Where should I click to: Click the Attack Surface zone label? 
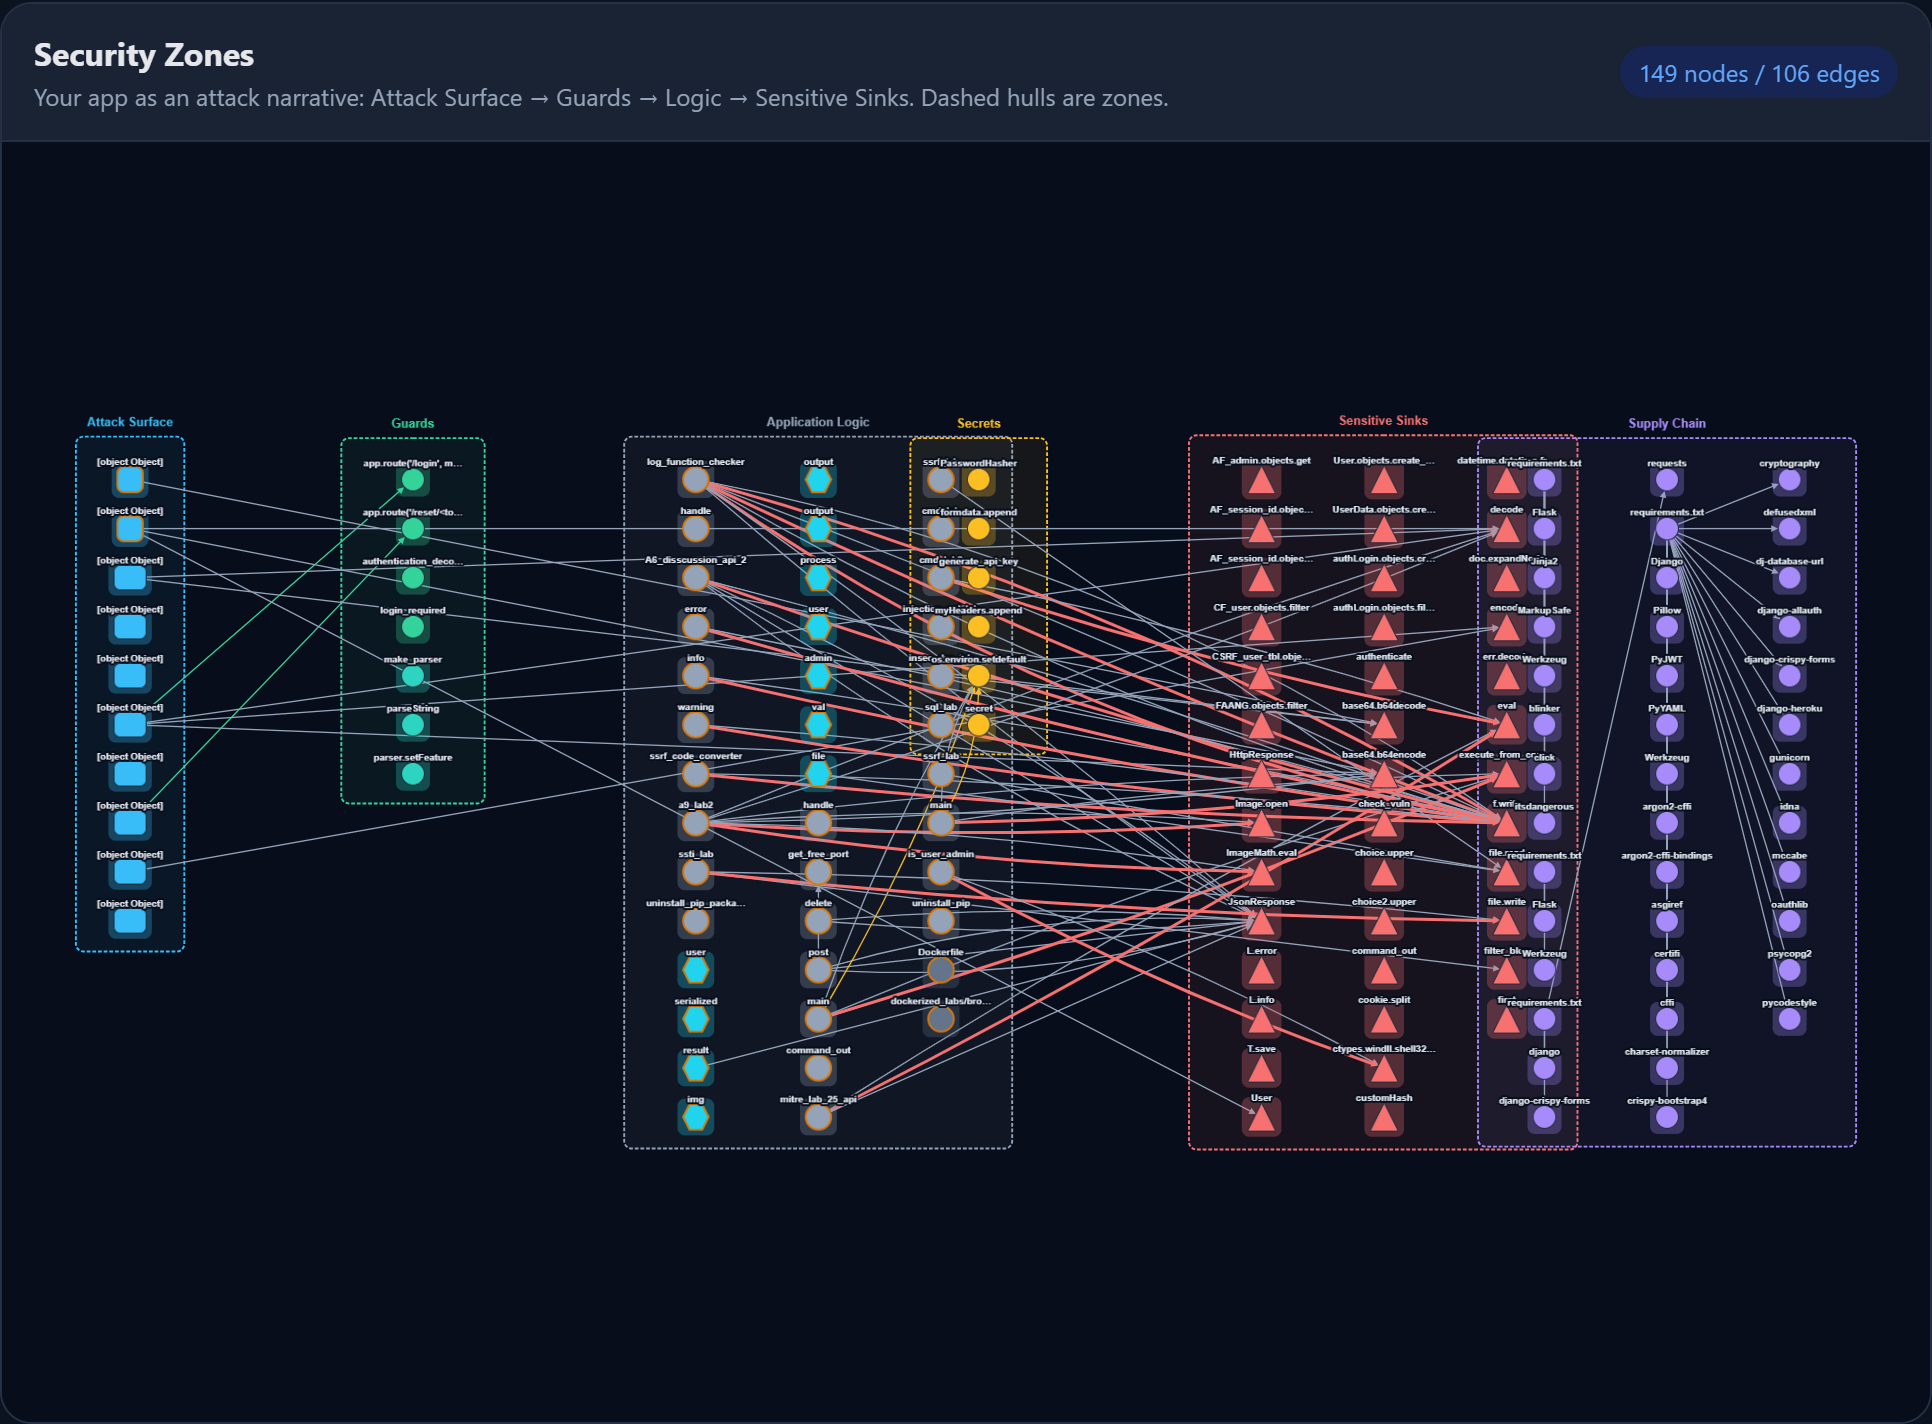tap(130, 422)
